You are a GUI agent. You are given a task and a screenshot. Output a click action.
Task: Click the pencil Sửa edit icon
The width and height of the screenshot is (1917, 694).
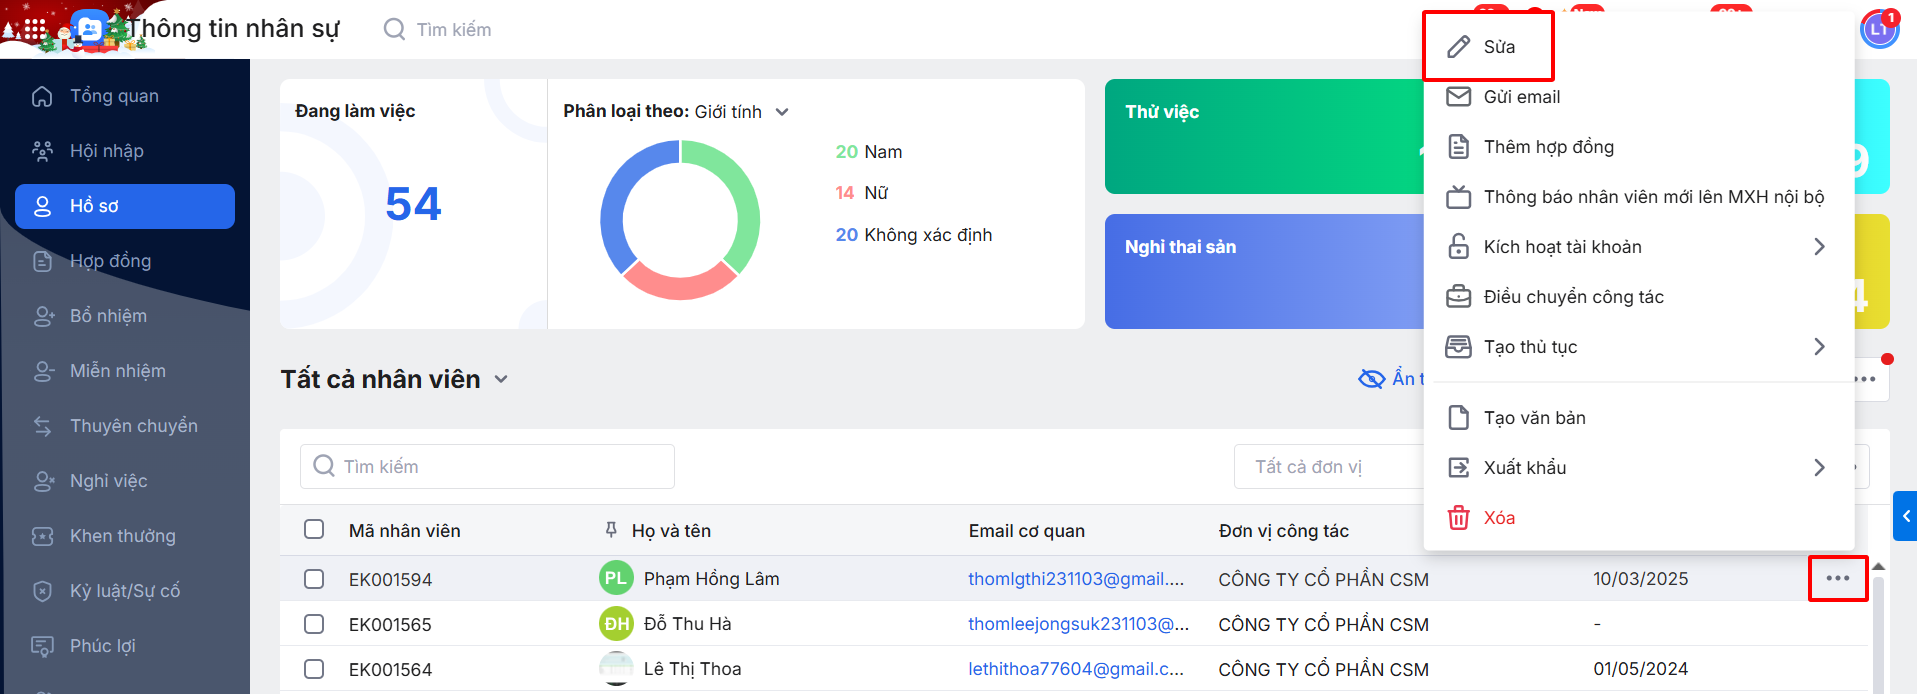pyautogui.click(x=1459, y=47)
